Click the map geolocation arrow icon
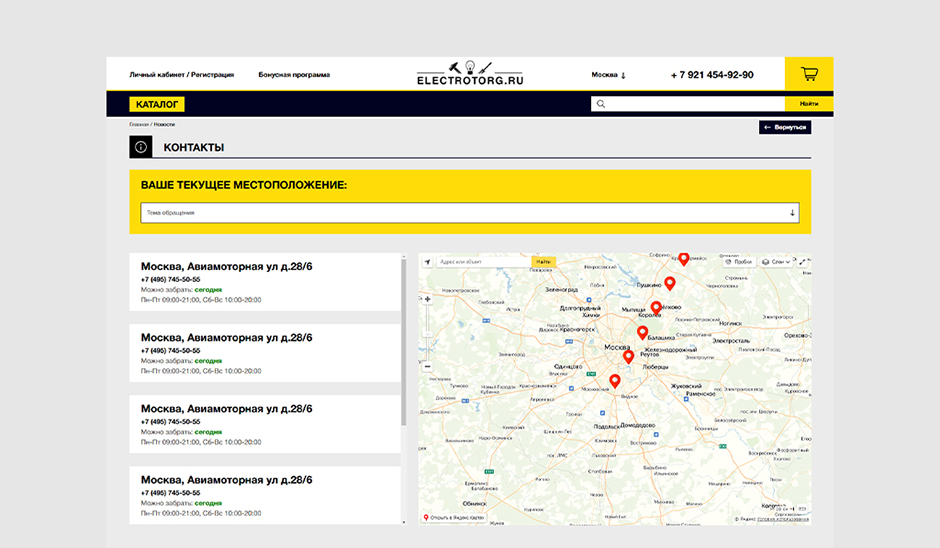Viewport: 940px width, 548px height. (428, 262)
